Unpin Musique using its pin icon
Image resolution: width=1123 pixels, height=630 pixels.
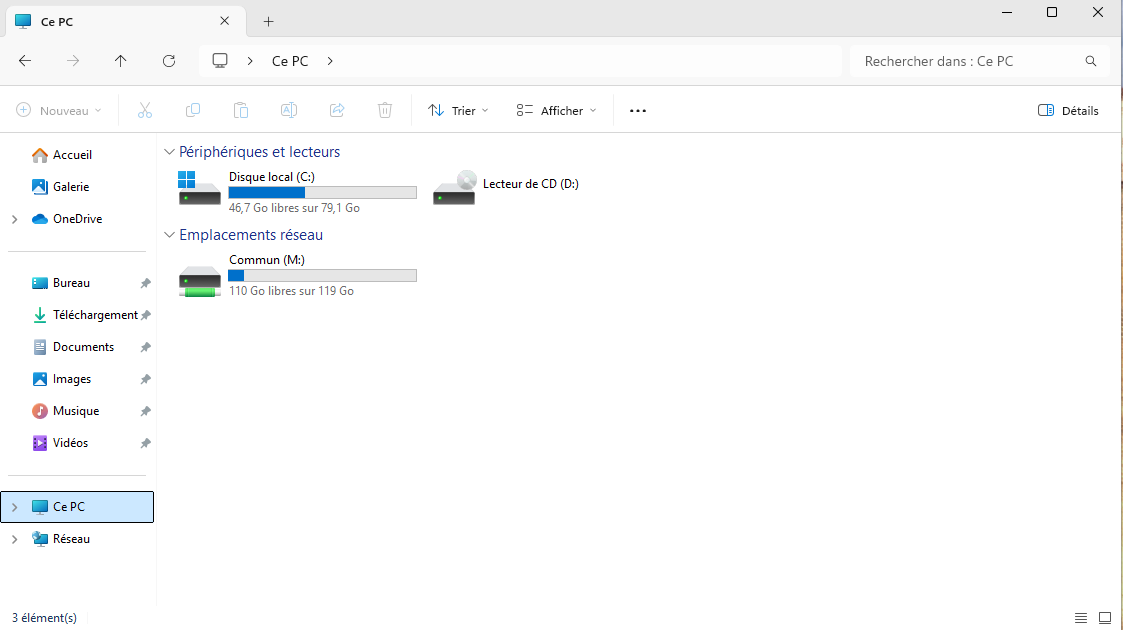pyautogui.click(x=145, y=411)
